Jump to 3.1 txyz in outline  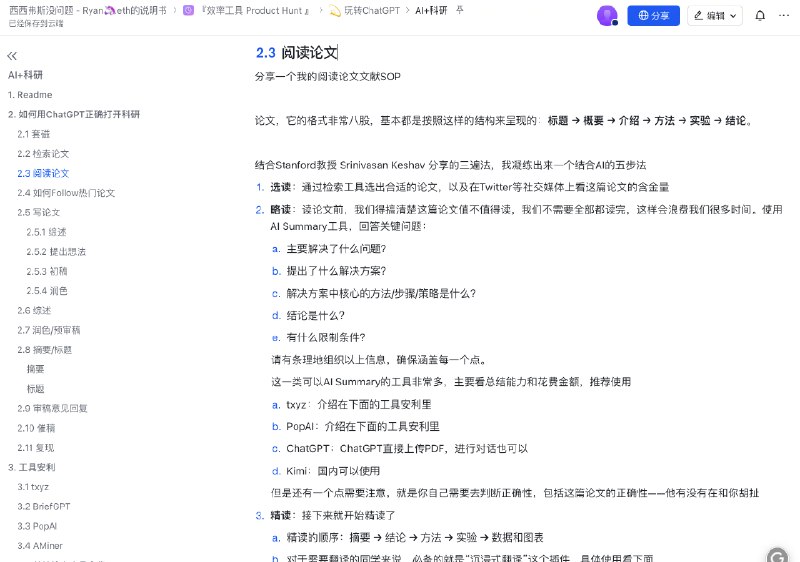pos(33,487)
